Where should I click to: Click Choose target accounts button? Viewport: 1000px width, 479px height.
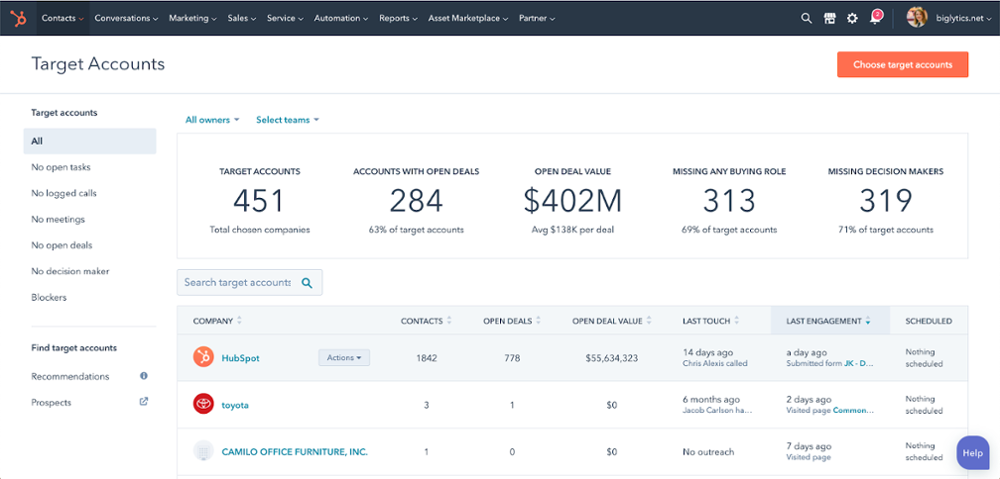click(902, 64)
